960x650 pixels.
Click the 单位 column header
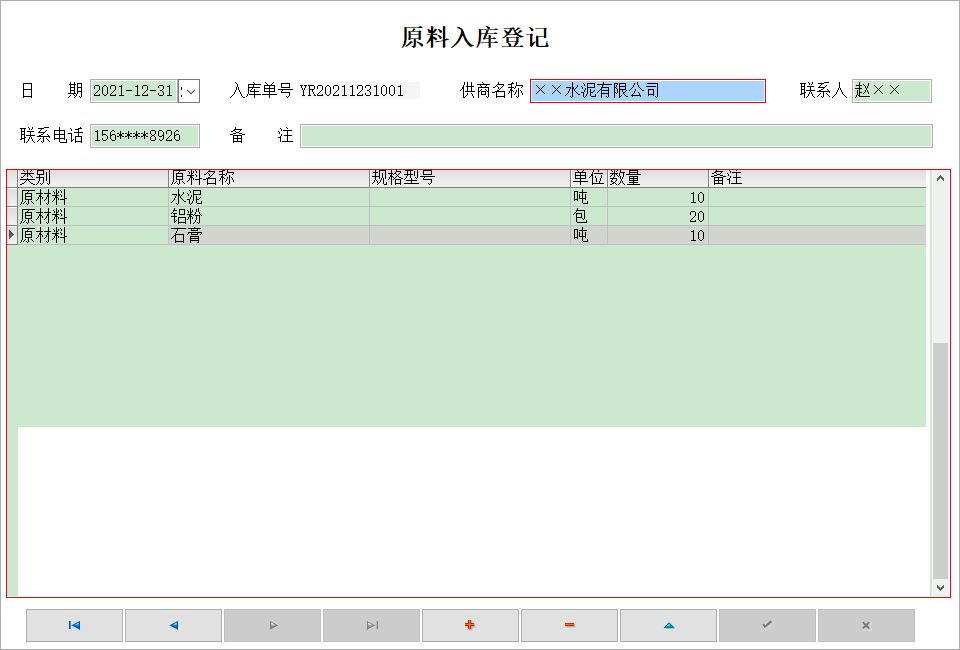tap(589, 178)
